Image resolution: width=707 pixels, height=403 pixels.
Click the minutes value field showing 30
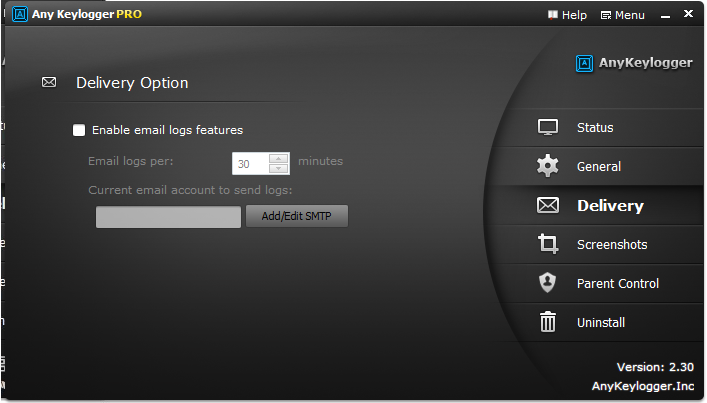tap(251, 164)
